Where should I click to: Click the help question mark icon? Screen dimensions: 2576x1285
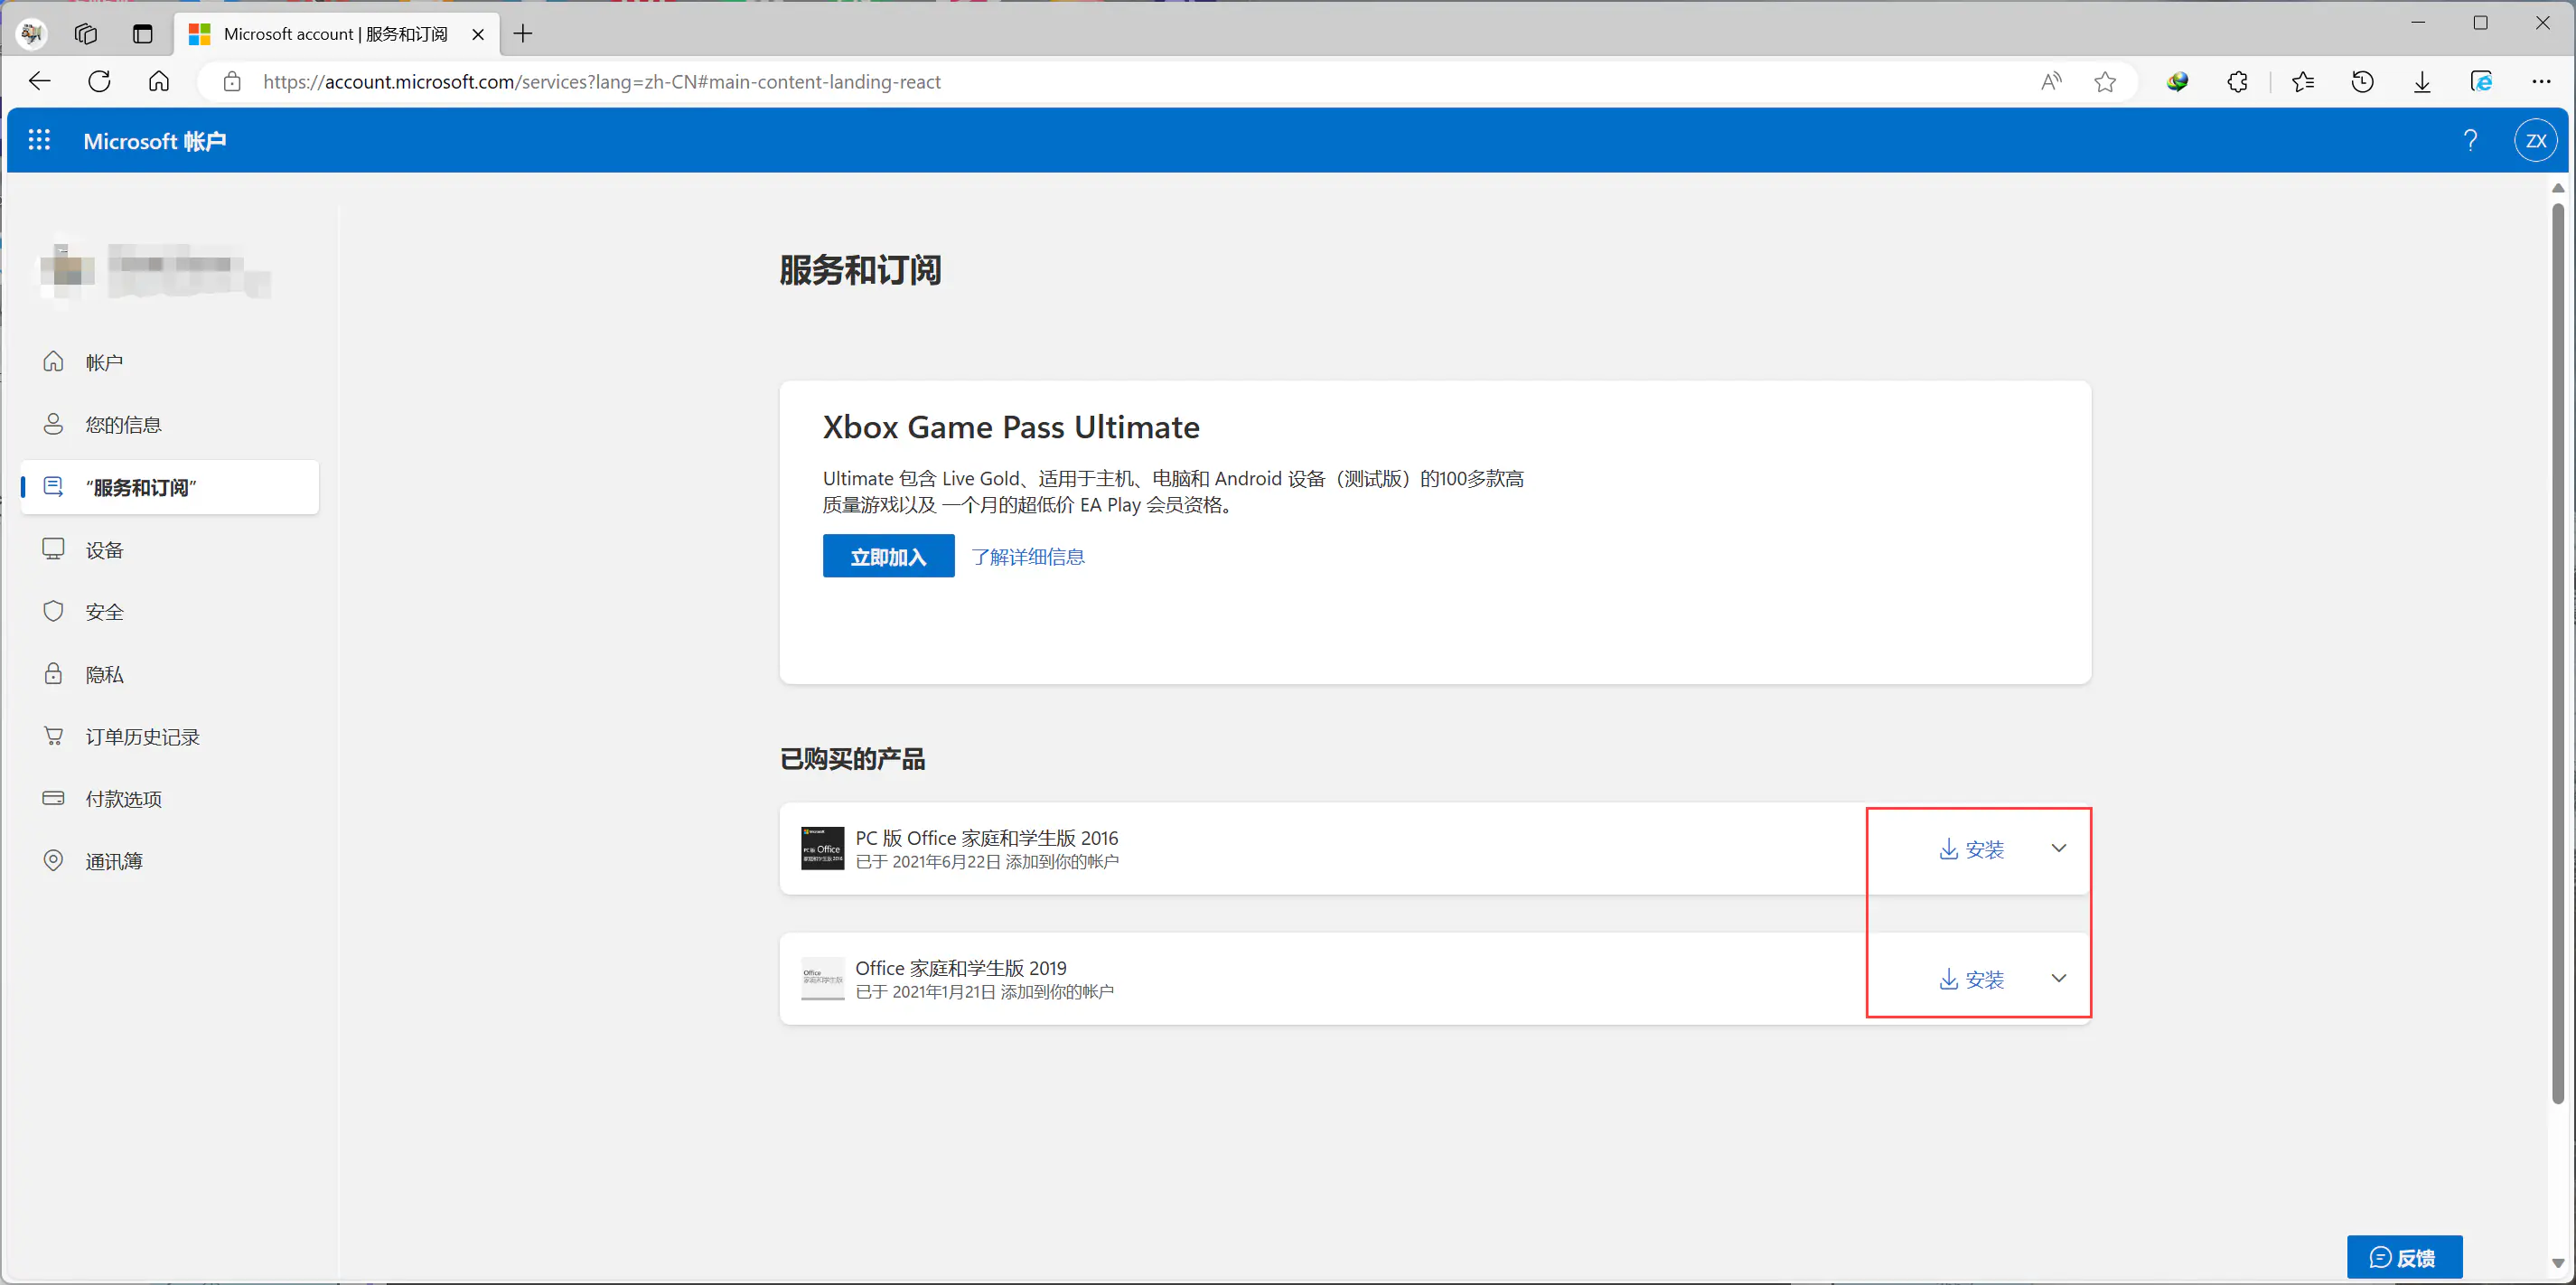2470,140
